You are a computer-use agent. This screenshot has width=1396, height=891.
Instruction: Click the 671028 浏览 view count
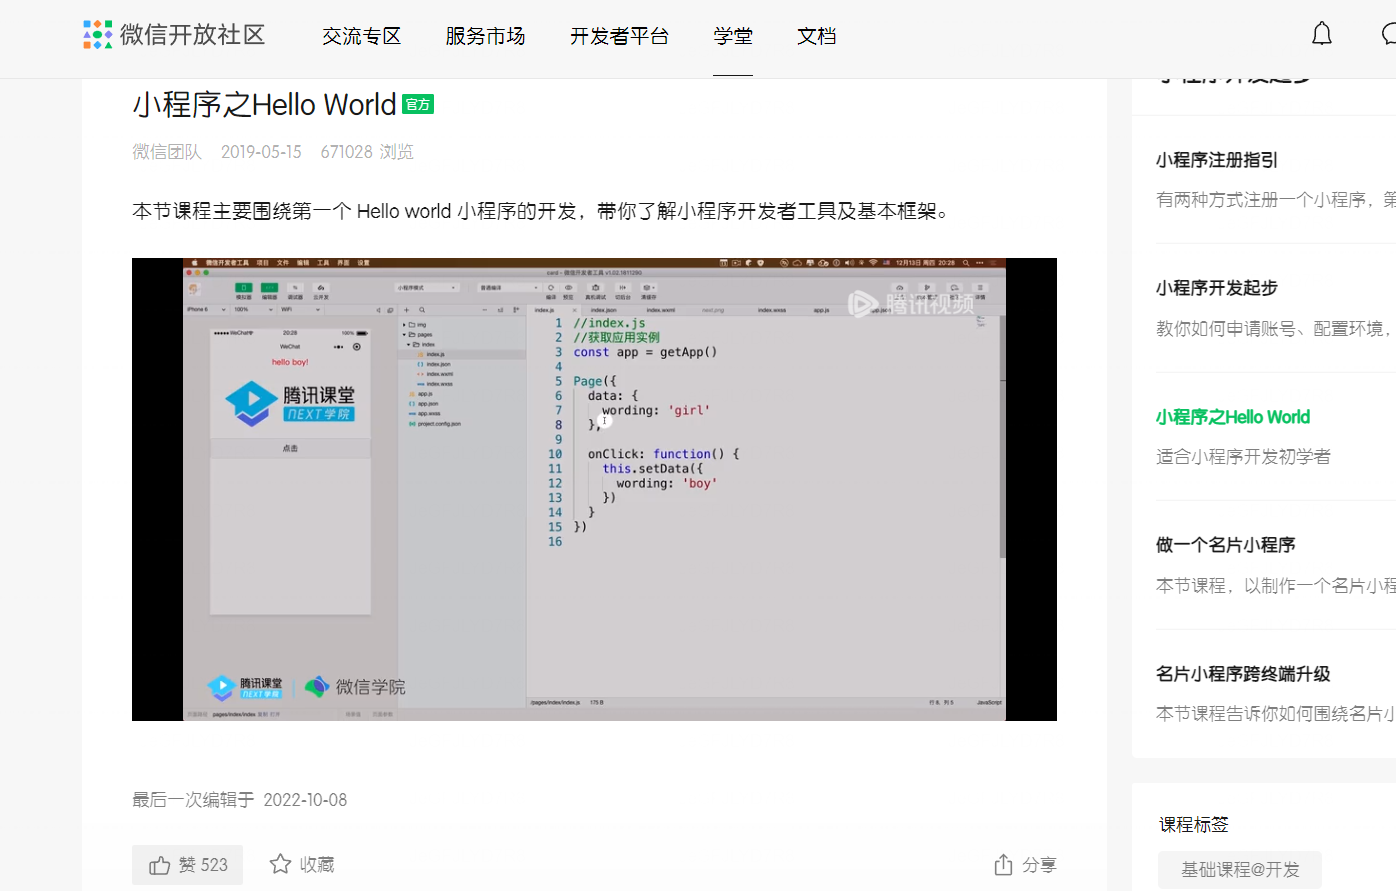[367, 152]
